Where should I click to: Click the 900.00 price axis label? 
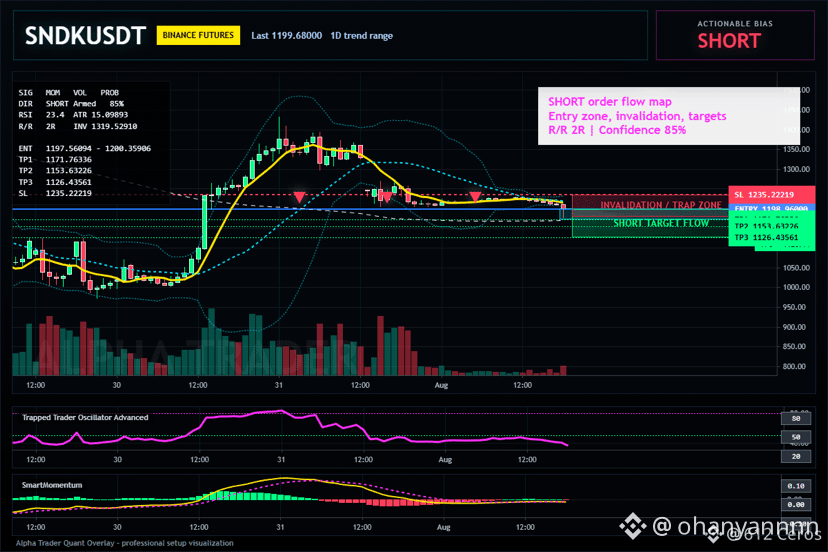[796, 327]
